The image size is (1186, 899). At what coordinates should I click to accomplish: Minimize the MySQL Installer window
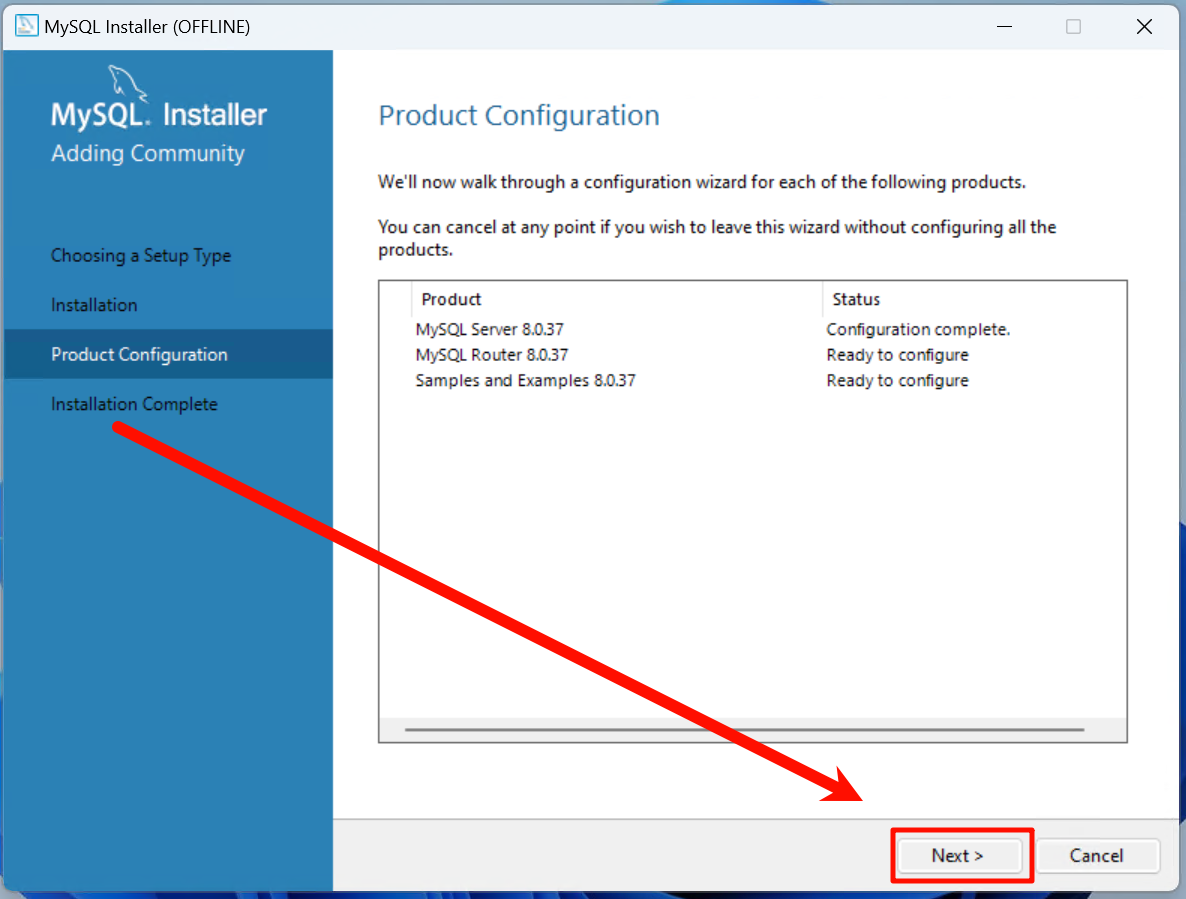click(x=1004, y=26)
